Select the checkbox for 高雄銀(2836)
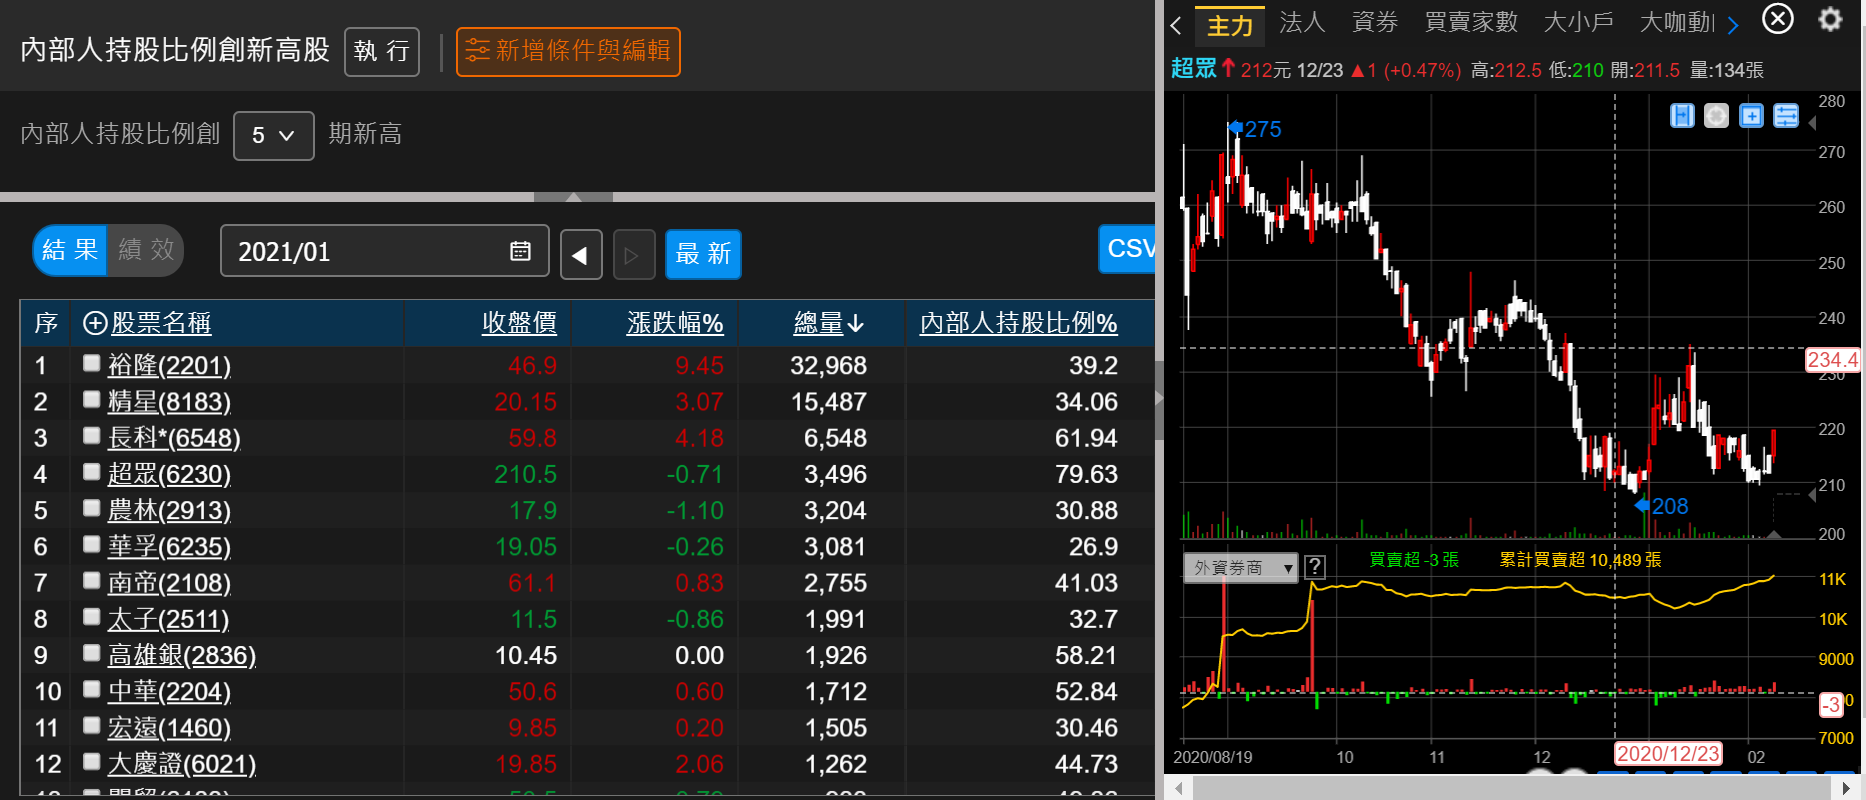Viewport: 1866px width, 800px height. pos(92,653)
